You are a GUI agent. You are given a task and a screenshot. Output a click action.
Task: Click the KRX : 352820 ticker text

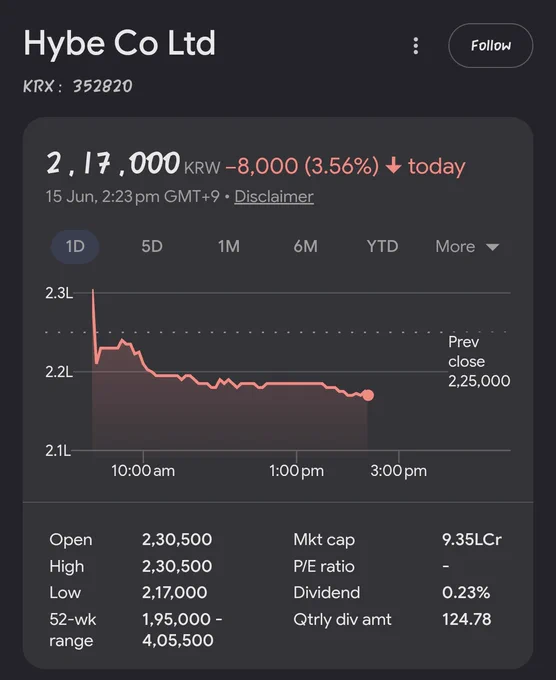click(x=78, y=86)
